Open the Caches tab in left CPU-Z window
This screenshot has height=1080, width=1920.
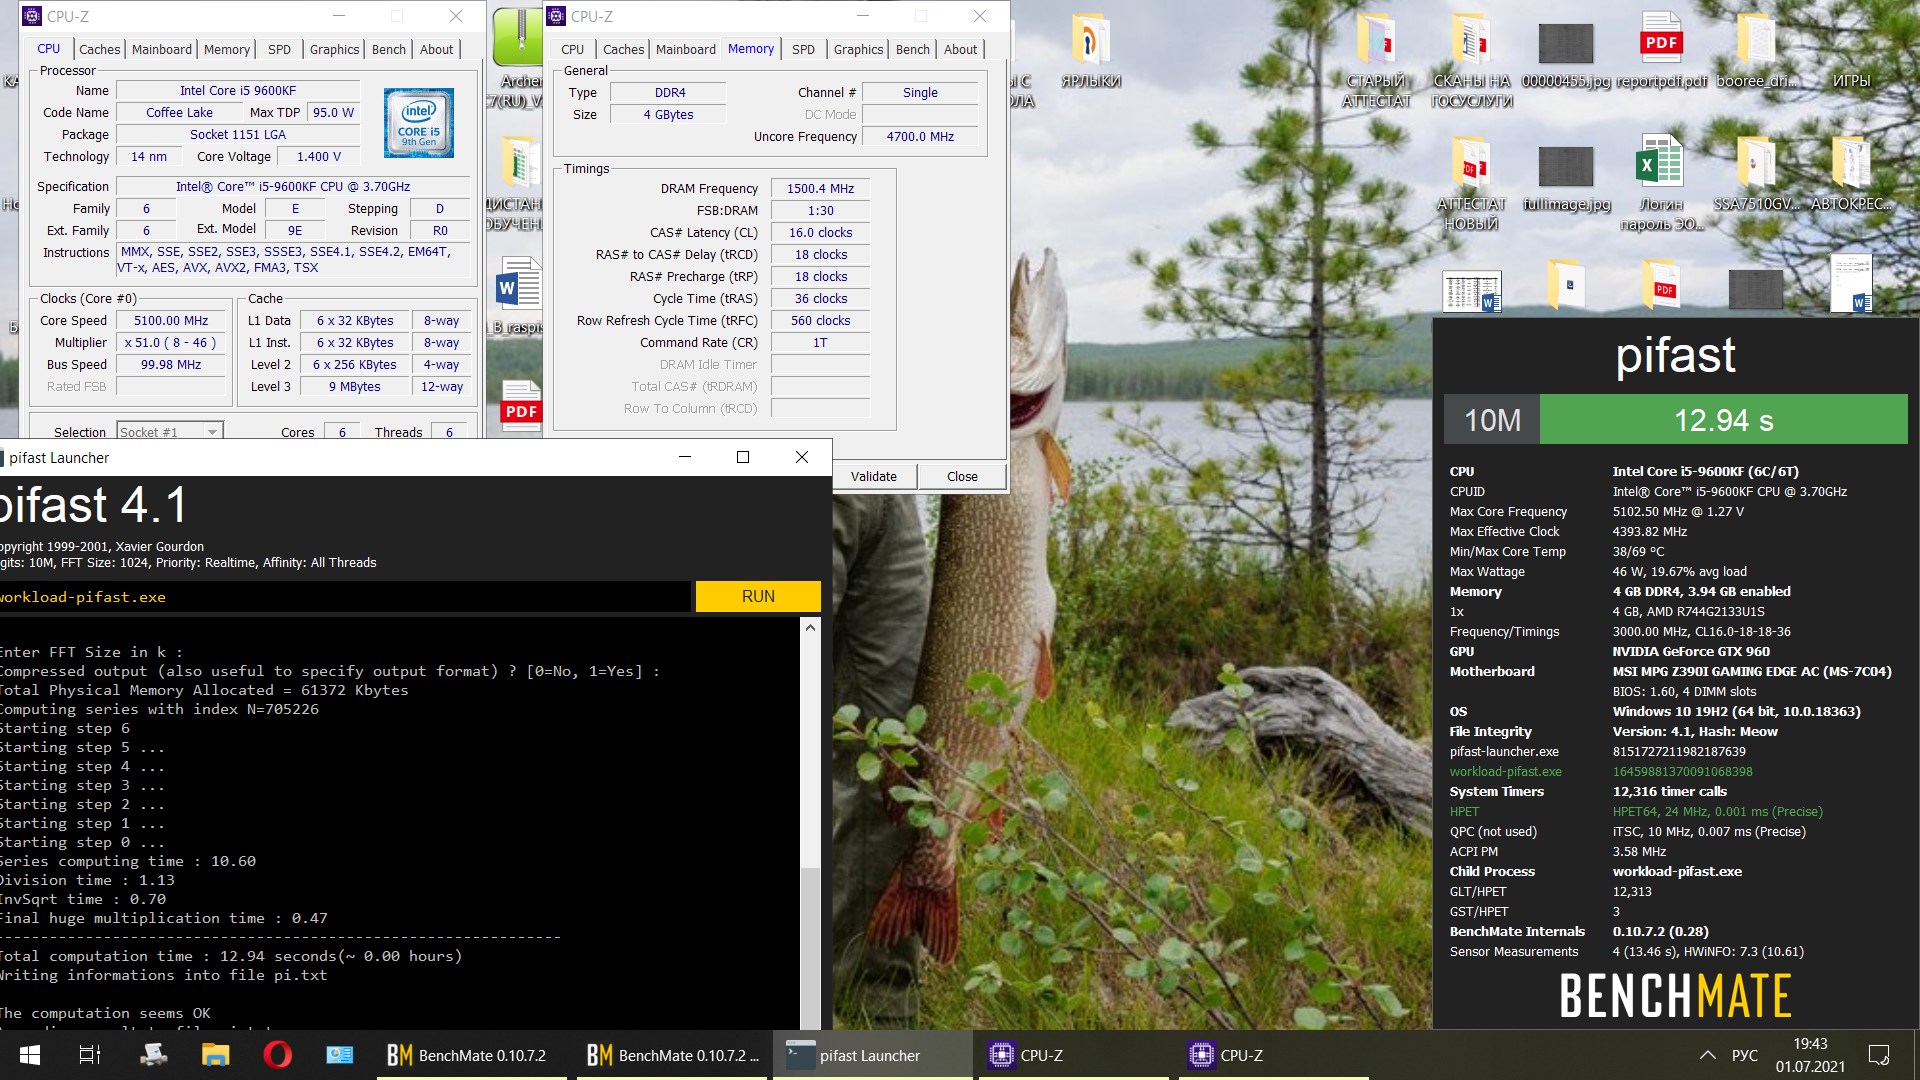[x=99, y=49]
